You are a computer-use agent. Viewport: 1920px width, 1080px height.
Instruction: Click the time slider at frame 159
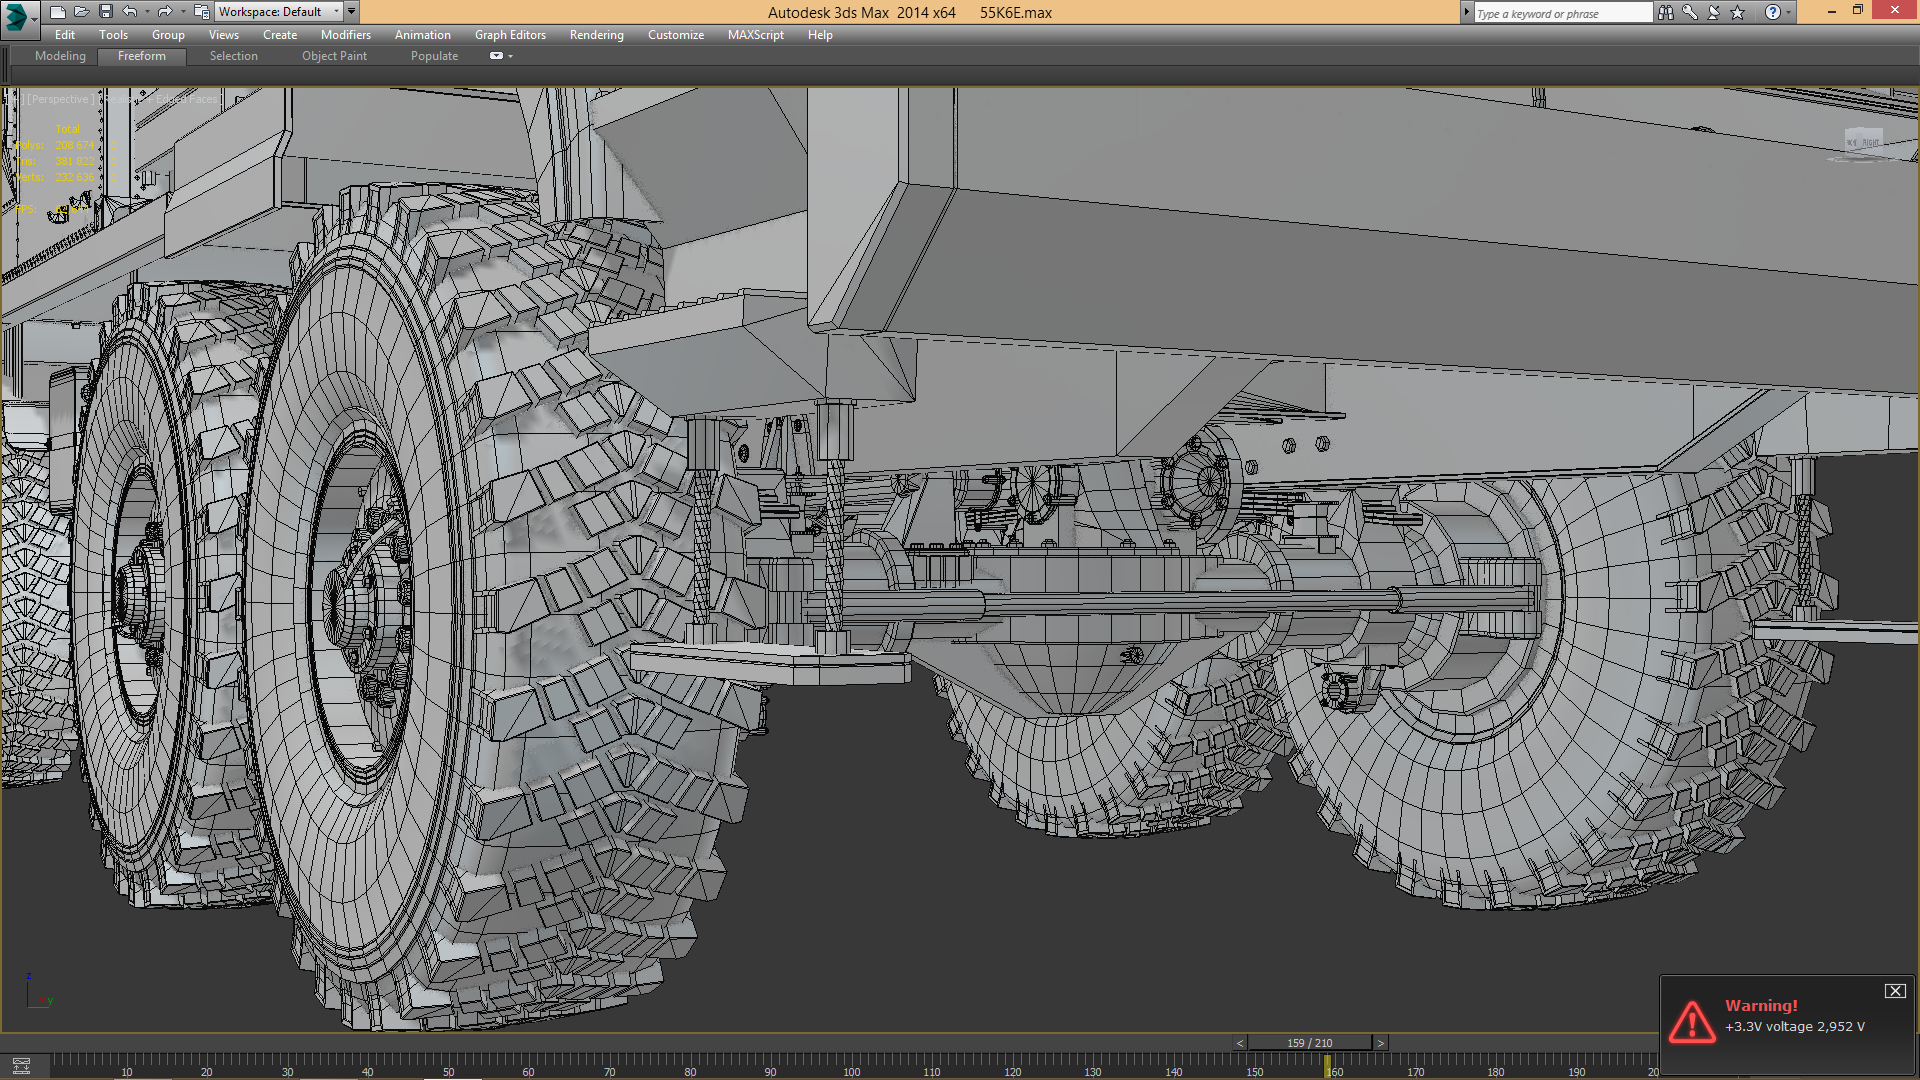pyautogui.click(x=1309, y=1043)
